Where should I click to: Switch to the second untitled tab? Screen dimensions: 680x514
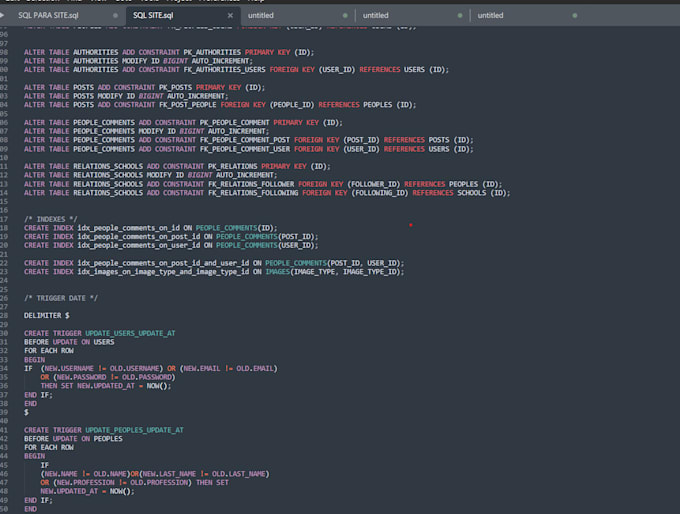(376, 16)
